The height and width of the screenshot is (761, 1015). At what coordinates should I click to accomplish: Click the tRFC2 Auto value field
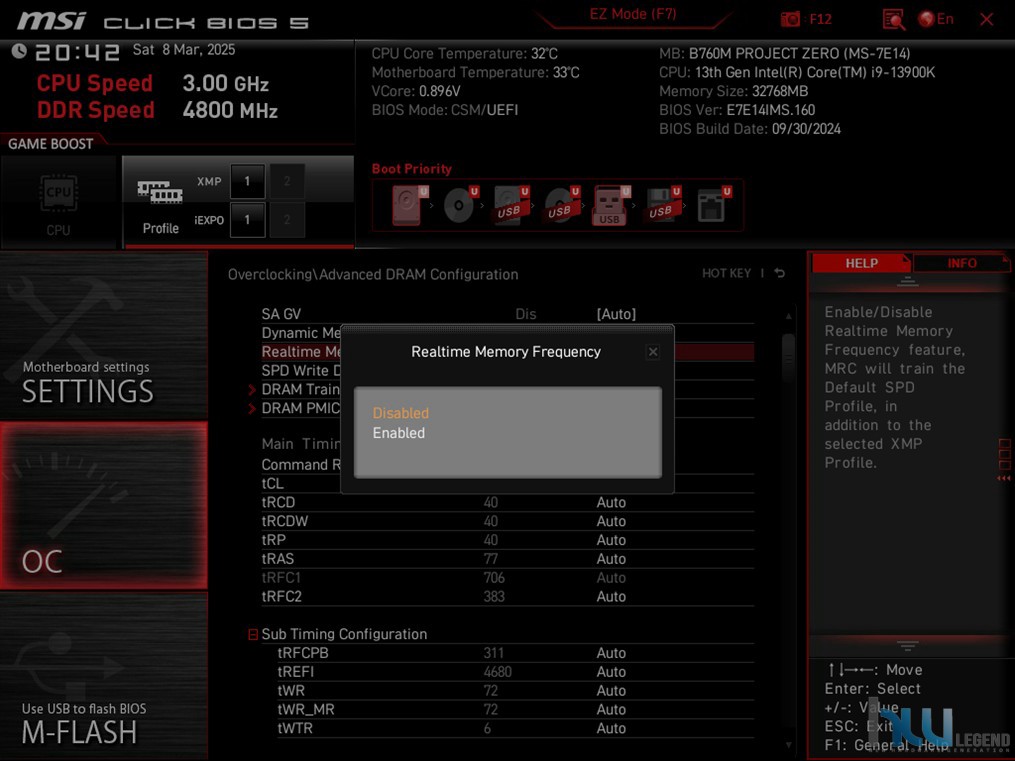611,597
